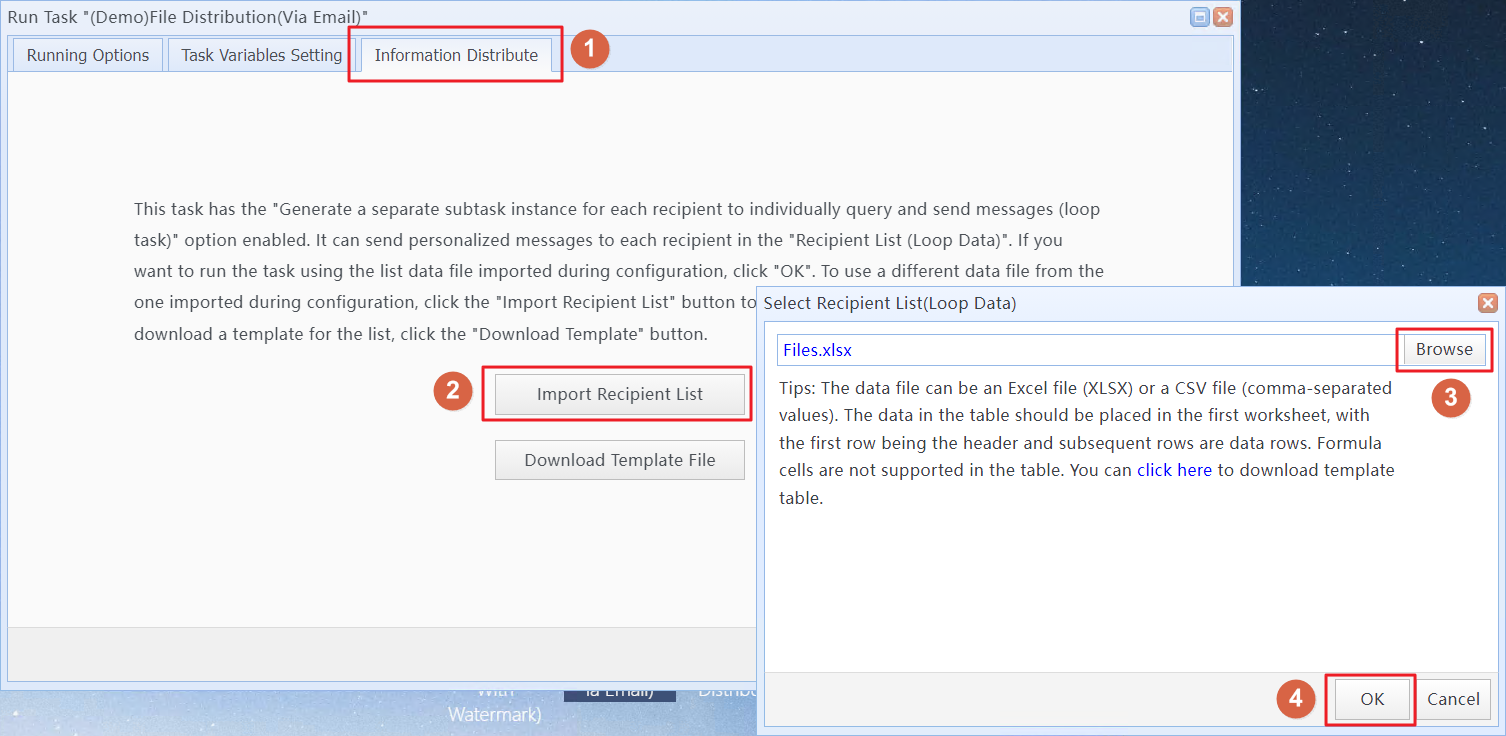Click the Import Recipient List button

click(x=620, y=394)
